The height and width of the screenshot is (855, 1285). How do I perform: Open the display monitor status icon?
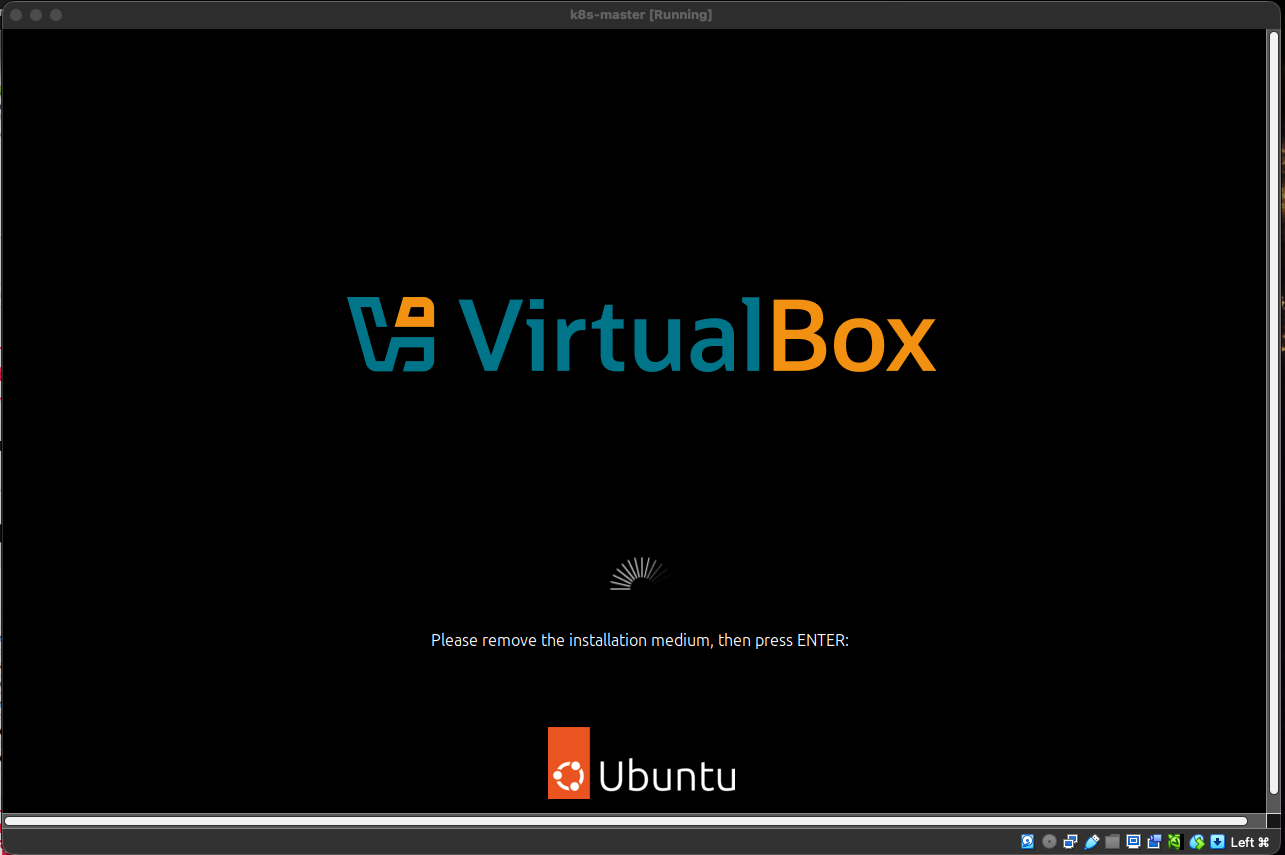tap(1133, 842)
